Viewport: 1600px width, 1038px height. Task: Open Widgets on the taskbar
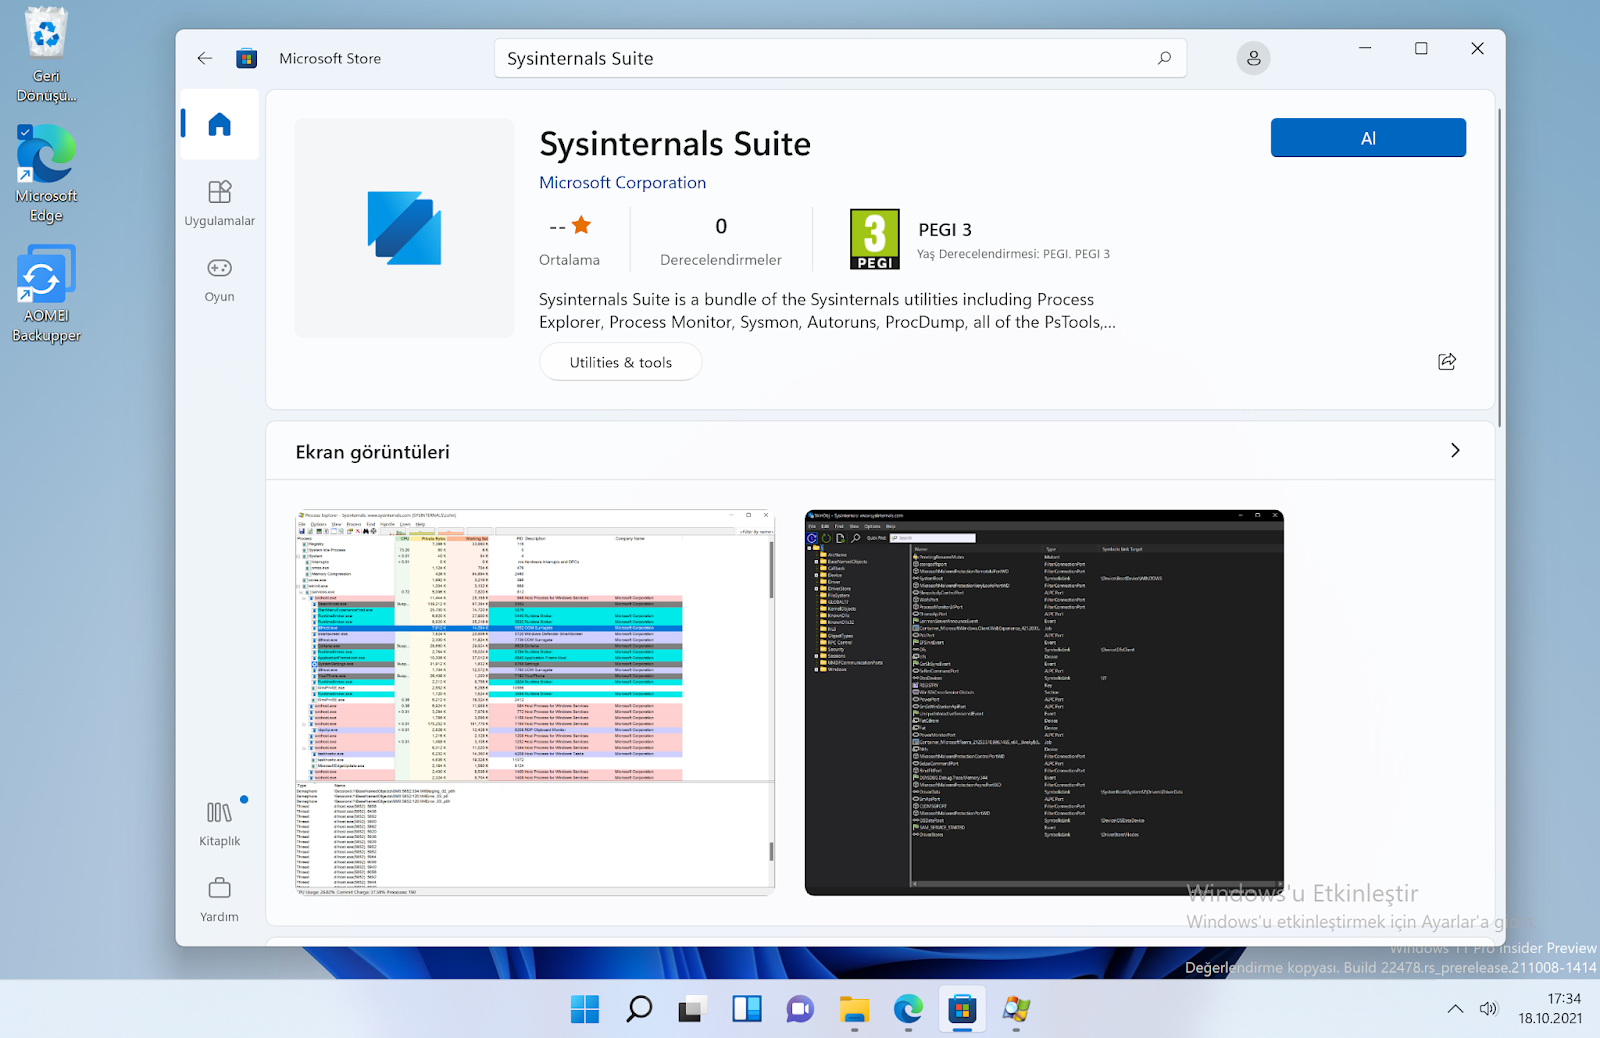pos(746,1009)
